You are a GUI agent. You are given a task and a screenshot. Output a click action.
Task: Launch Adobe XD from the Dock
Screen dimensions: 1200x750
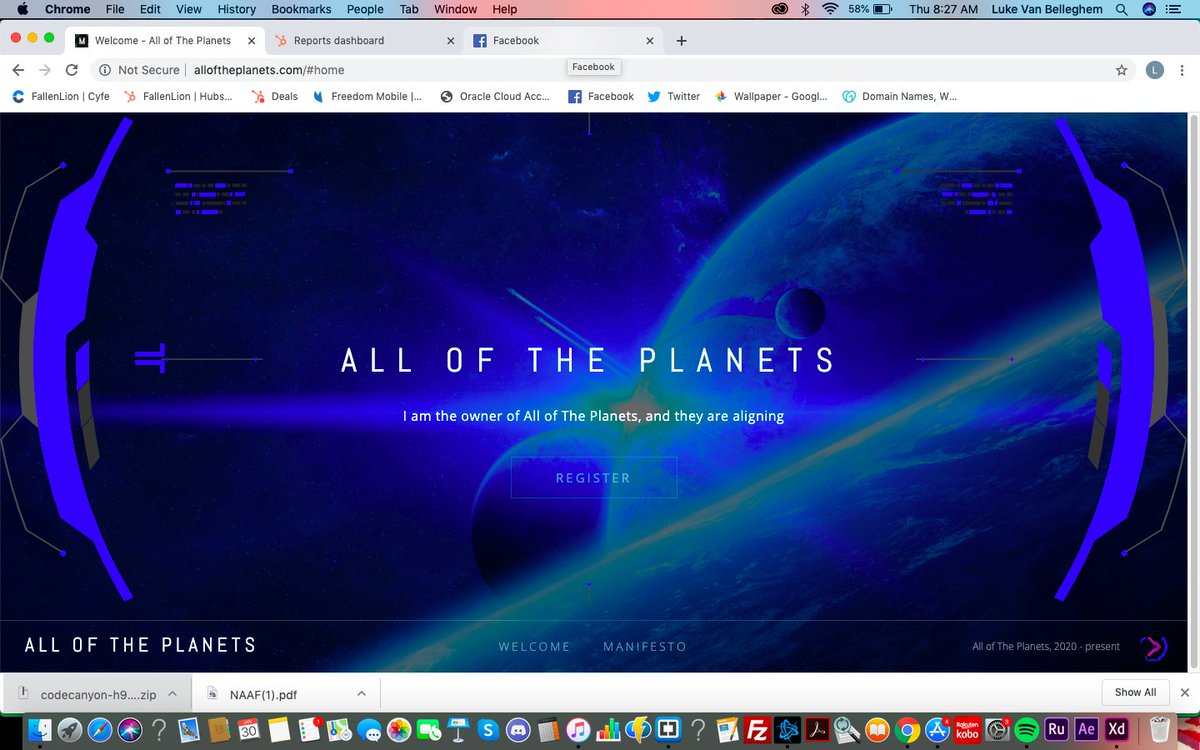(x=1115, y=728)
